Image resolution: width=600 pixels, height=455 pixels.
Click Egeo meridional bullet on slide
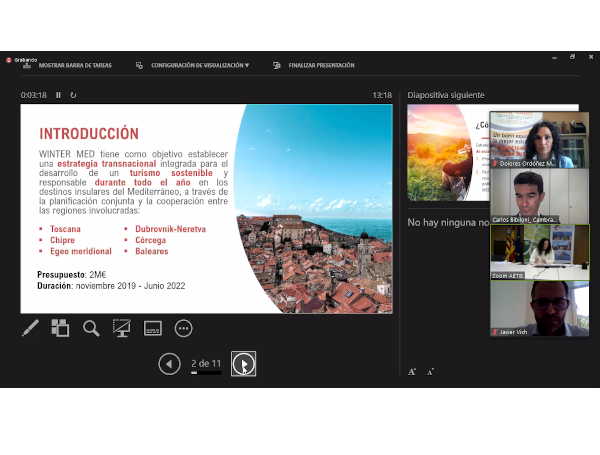(x=81, y=251)
